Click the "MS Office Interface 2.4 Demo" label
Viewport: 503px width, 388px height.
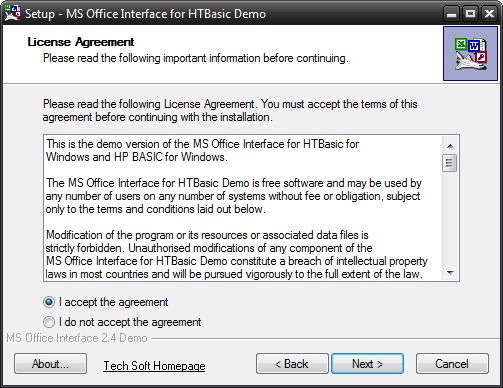coord(77,338)
